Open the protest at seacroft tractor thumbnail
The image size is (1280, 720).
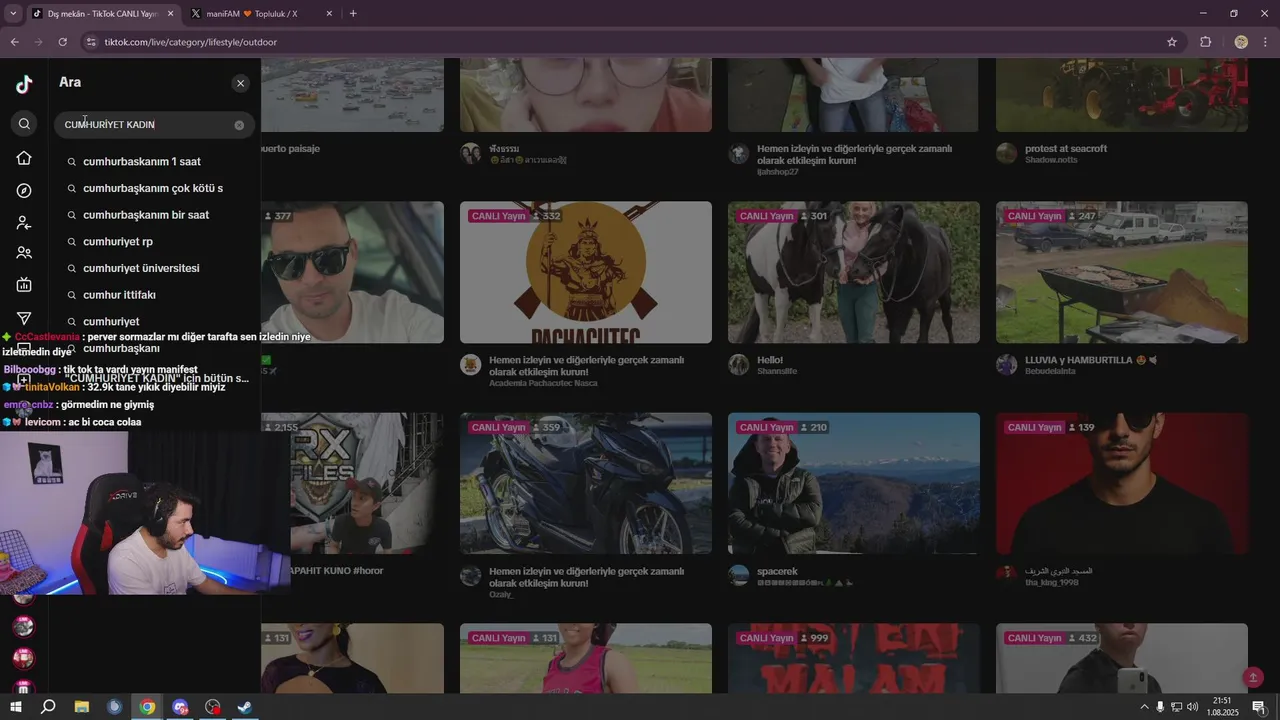coord(1122,94)
